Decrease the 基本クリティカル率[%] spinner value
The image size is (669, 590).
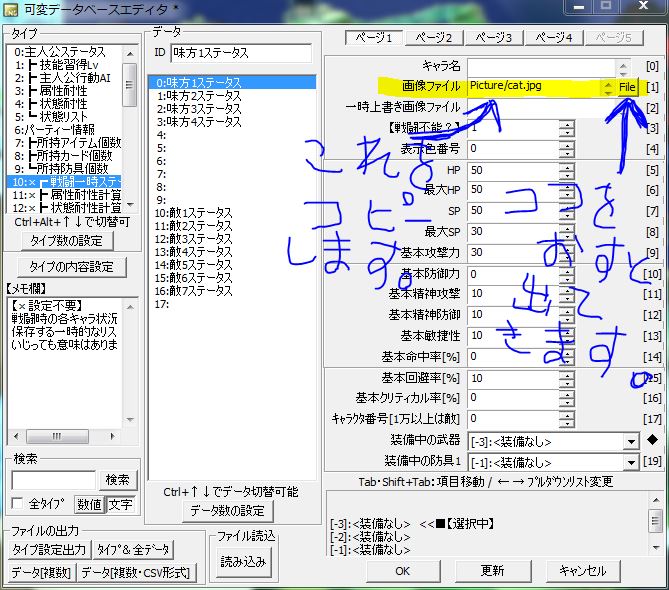coord(567,402)
